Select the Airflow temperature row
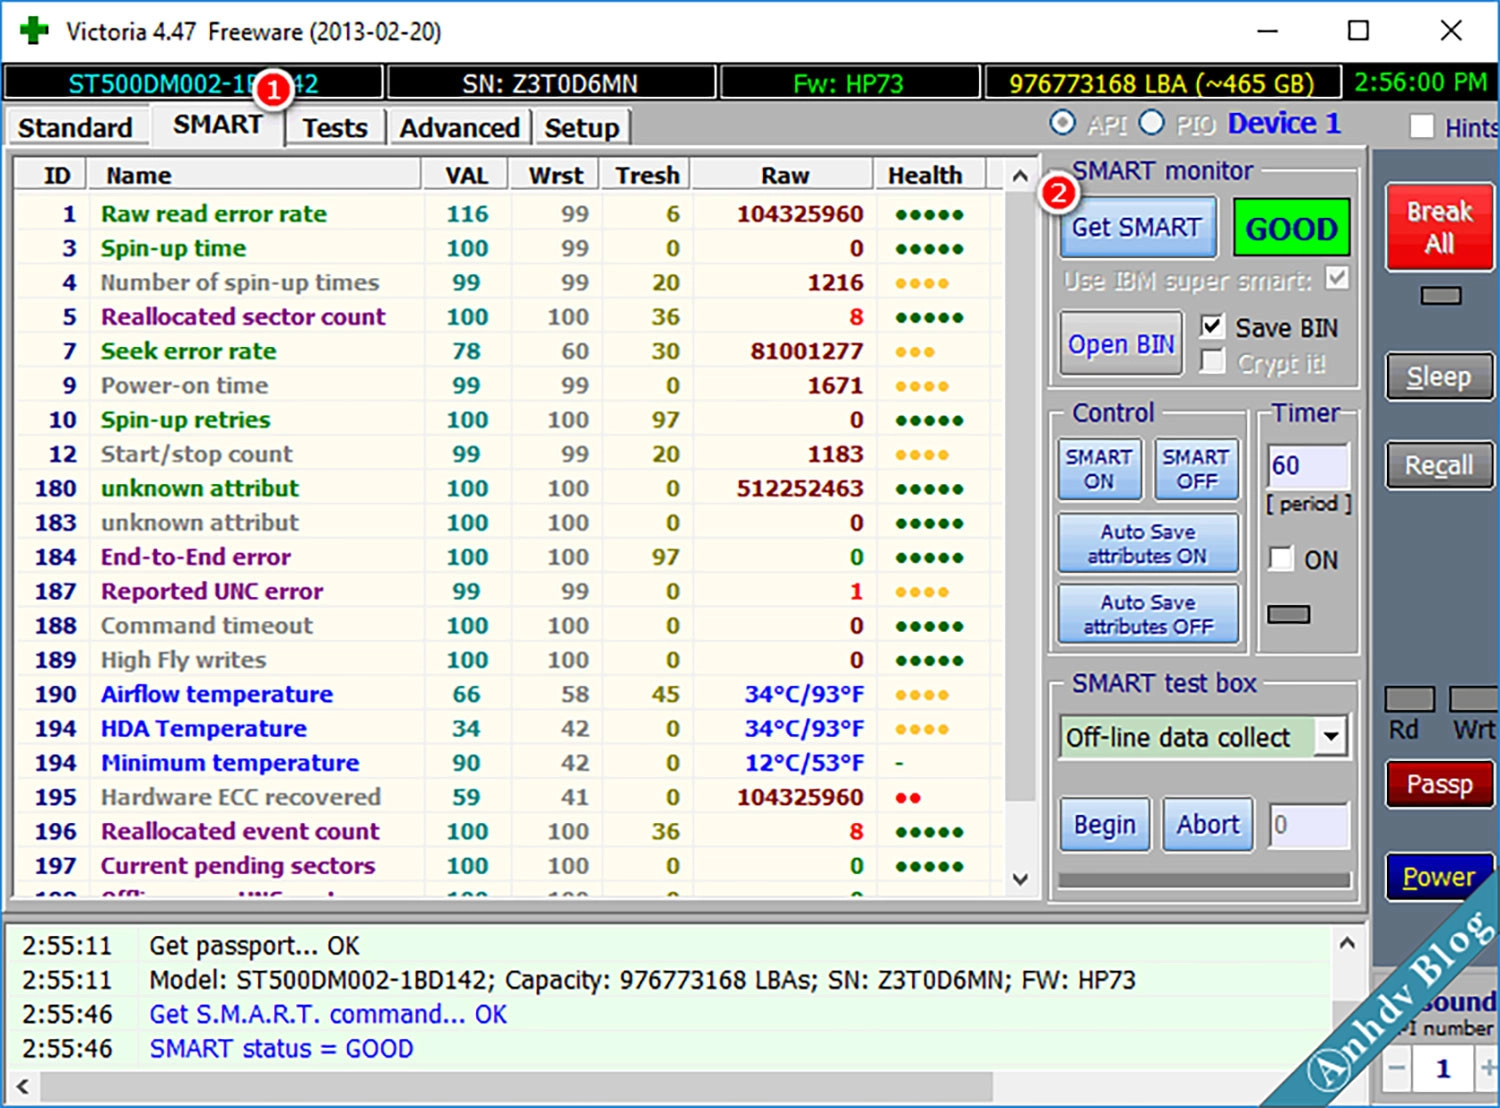 click(x=510, y=694)
